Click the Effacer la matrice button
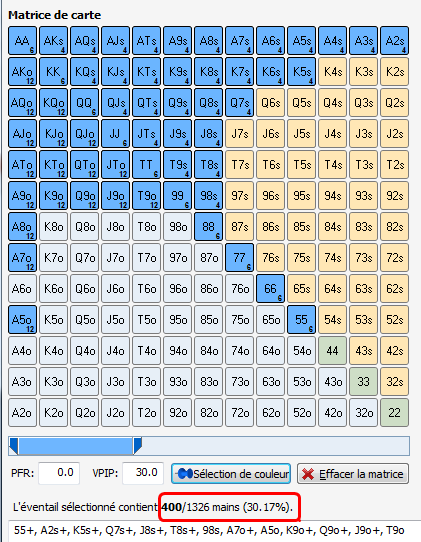Viewport: 421px width, 542px height. [353, 474]
